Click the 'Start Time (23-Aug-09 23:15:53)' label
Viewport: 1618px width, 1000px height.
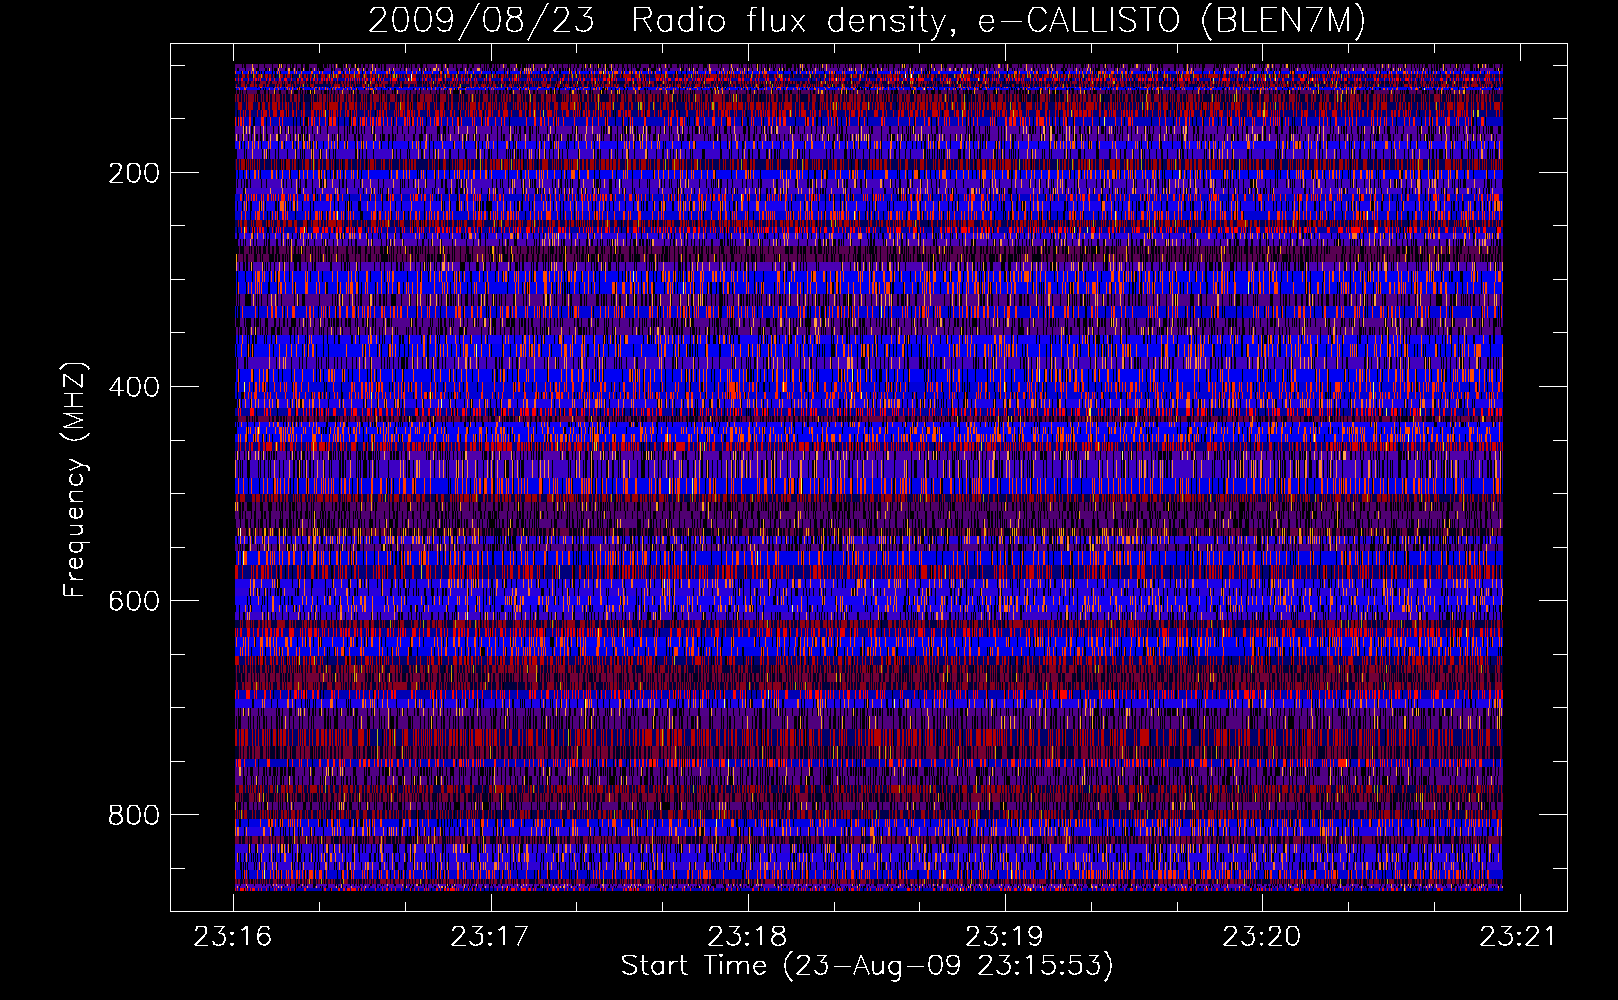pos(867,966)
